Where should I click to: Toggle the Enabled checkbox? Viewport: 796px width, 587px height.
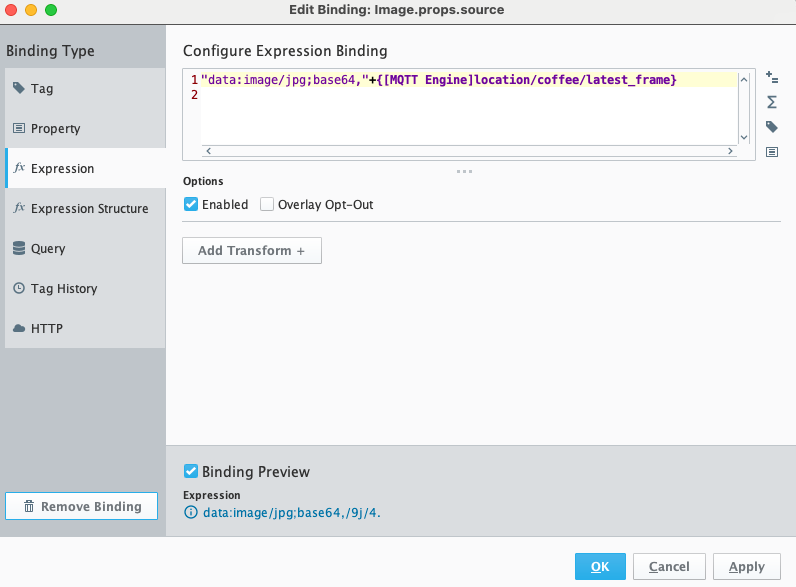(191, 205)
